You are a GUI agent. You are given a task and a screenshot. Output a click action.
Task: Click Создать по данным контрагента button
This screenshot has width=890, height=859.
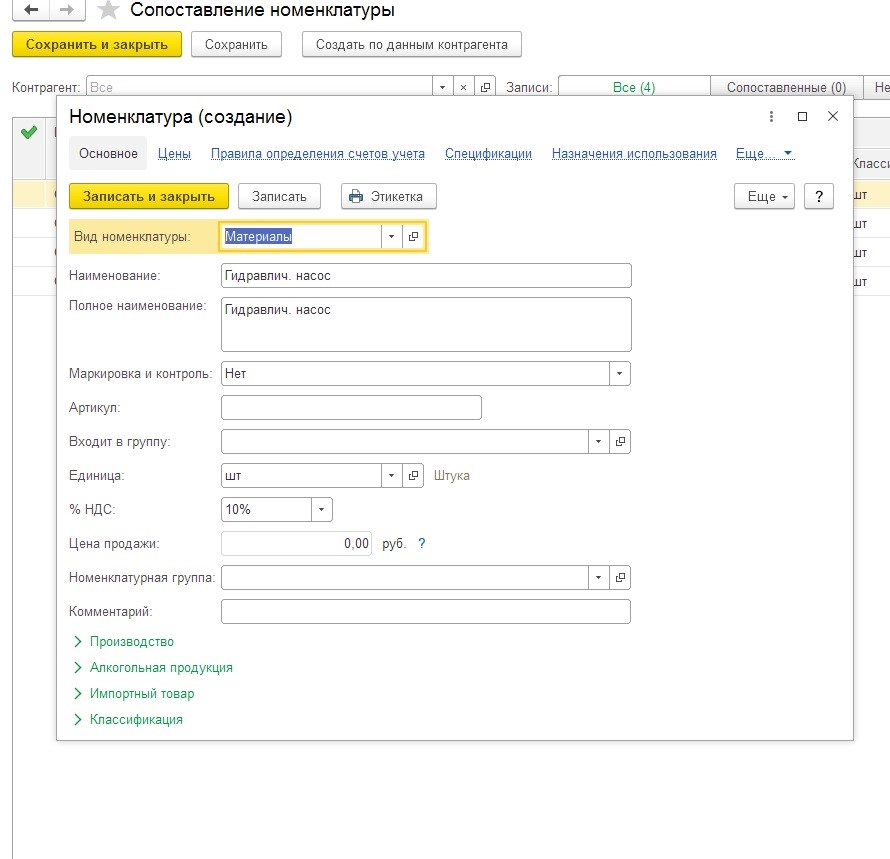point(412,44)
